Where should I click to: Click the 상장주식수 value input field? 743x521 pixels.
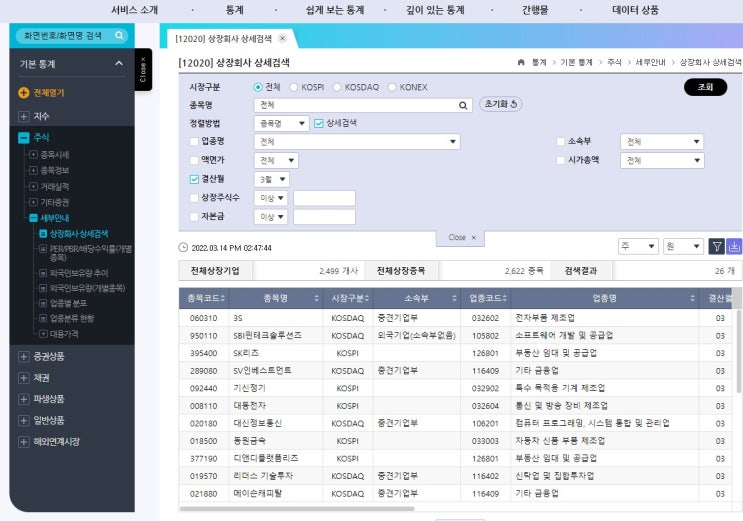point(324,198)
